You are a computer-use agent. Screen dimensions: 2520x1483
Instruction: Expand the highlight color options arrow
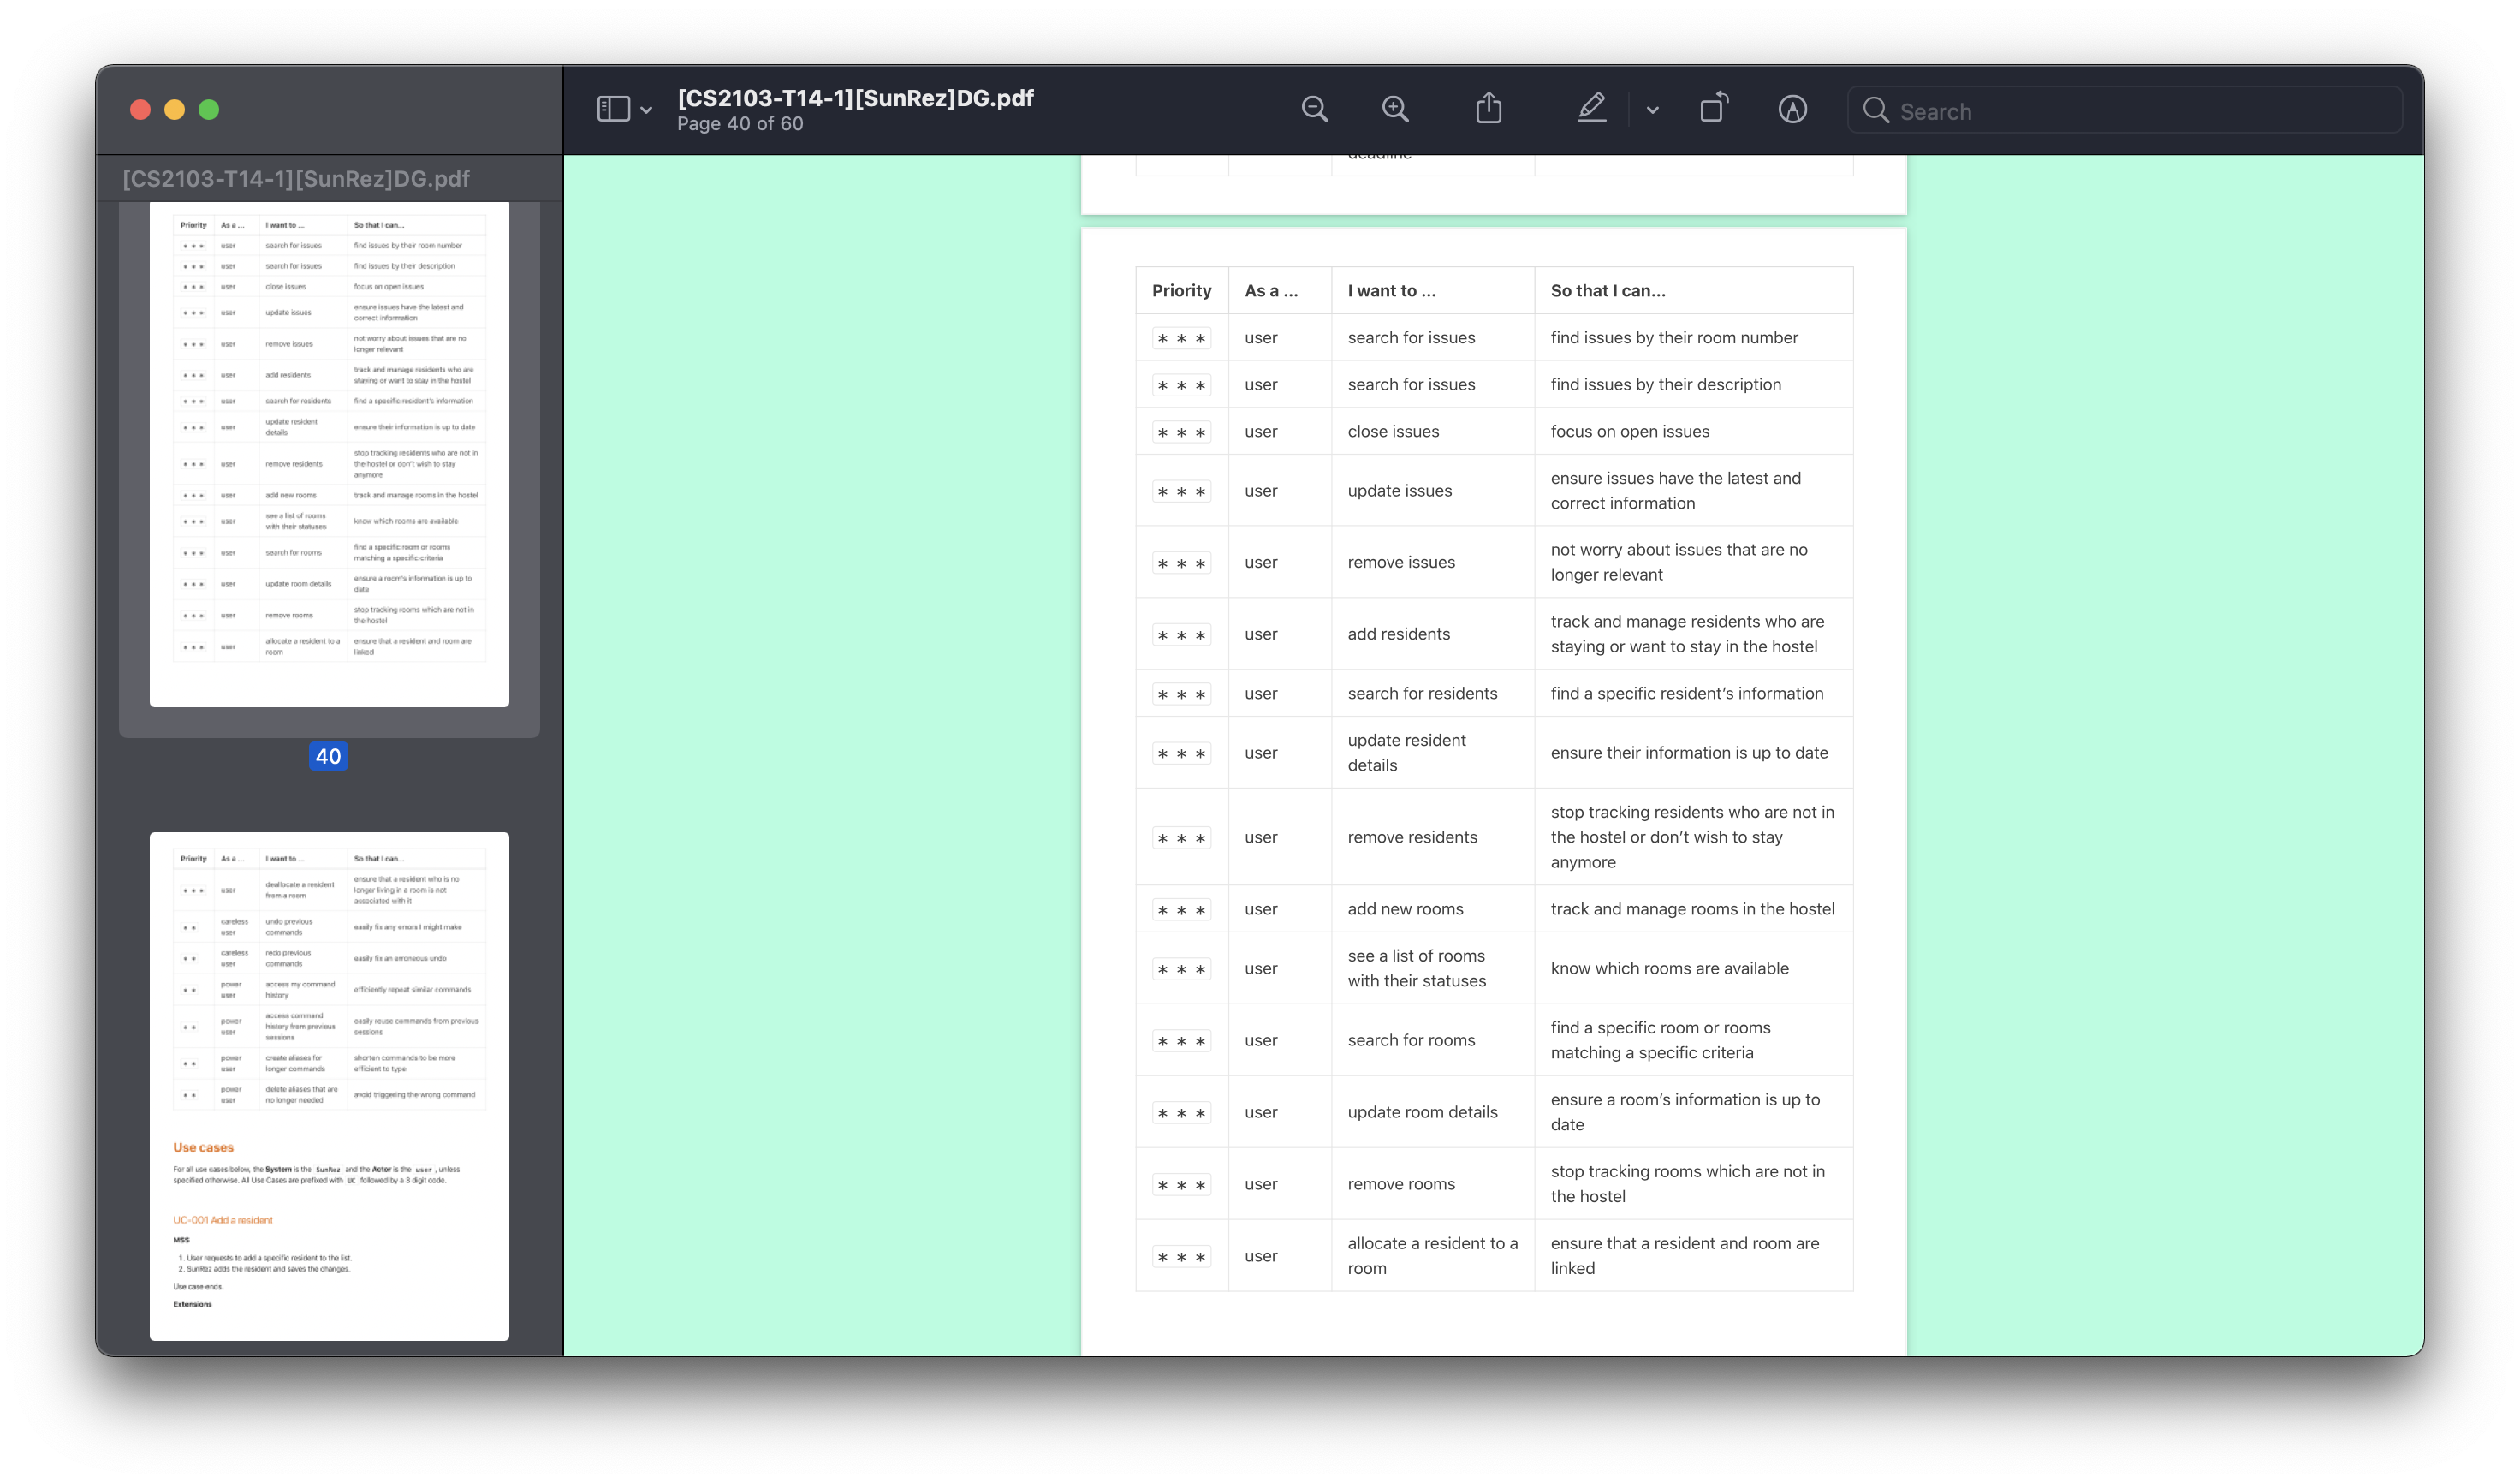tap(1652, 110)
